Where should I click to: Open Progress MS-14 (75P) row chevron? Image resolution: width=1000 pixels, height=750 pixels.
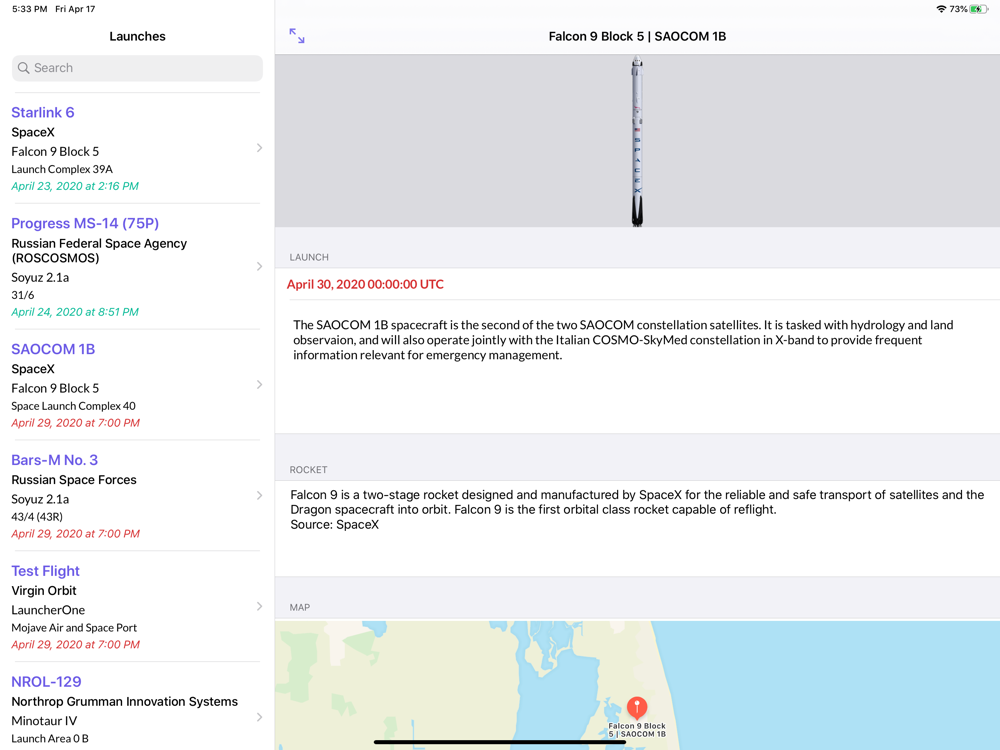click(259, 267)
